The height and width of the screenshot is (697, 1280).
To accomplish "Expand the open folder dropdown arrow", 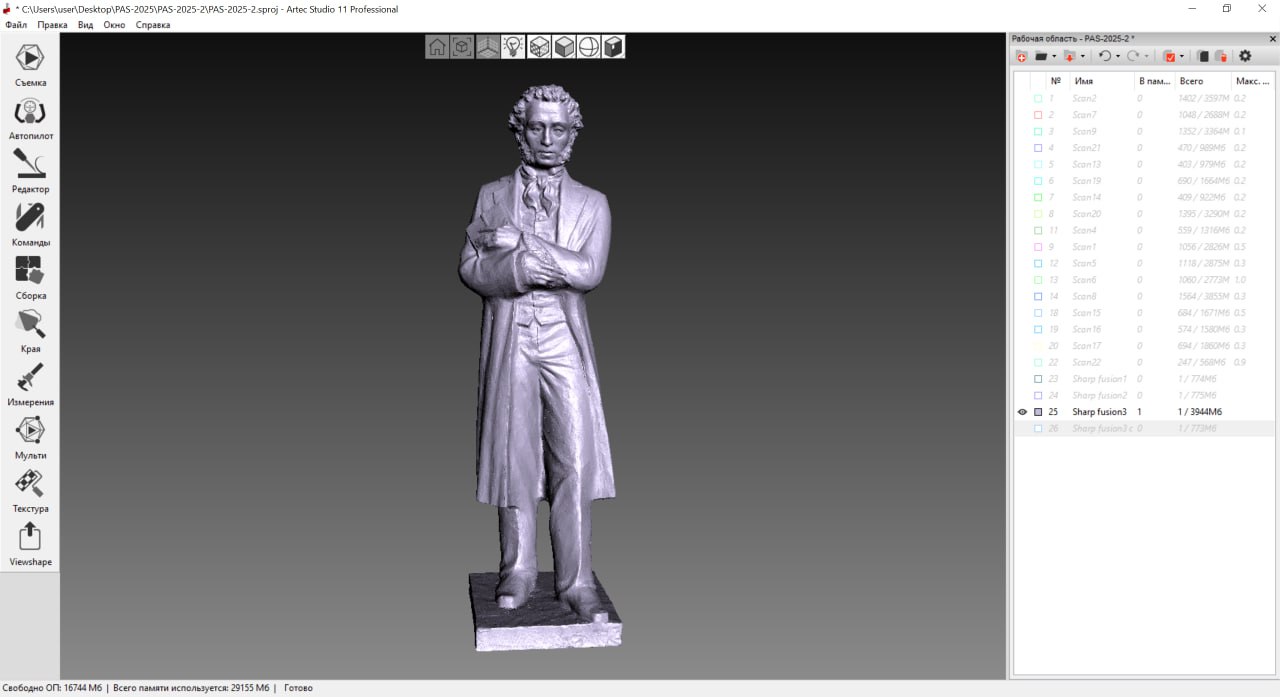I will 1053,57.
